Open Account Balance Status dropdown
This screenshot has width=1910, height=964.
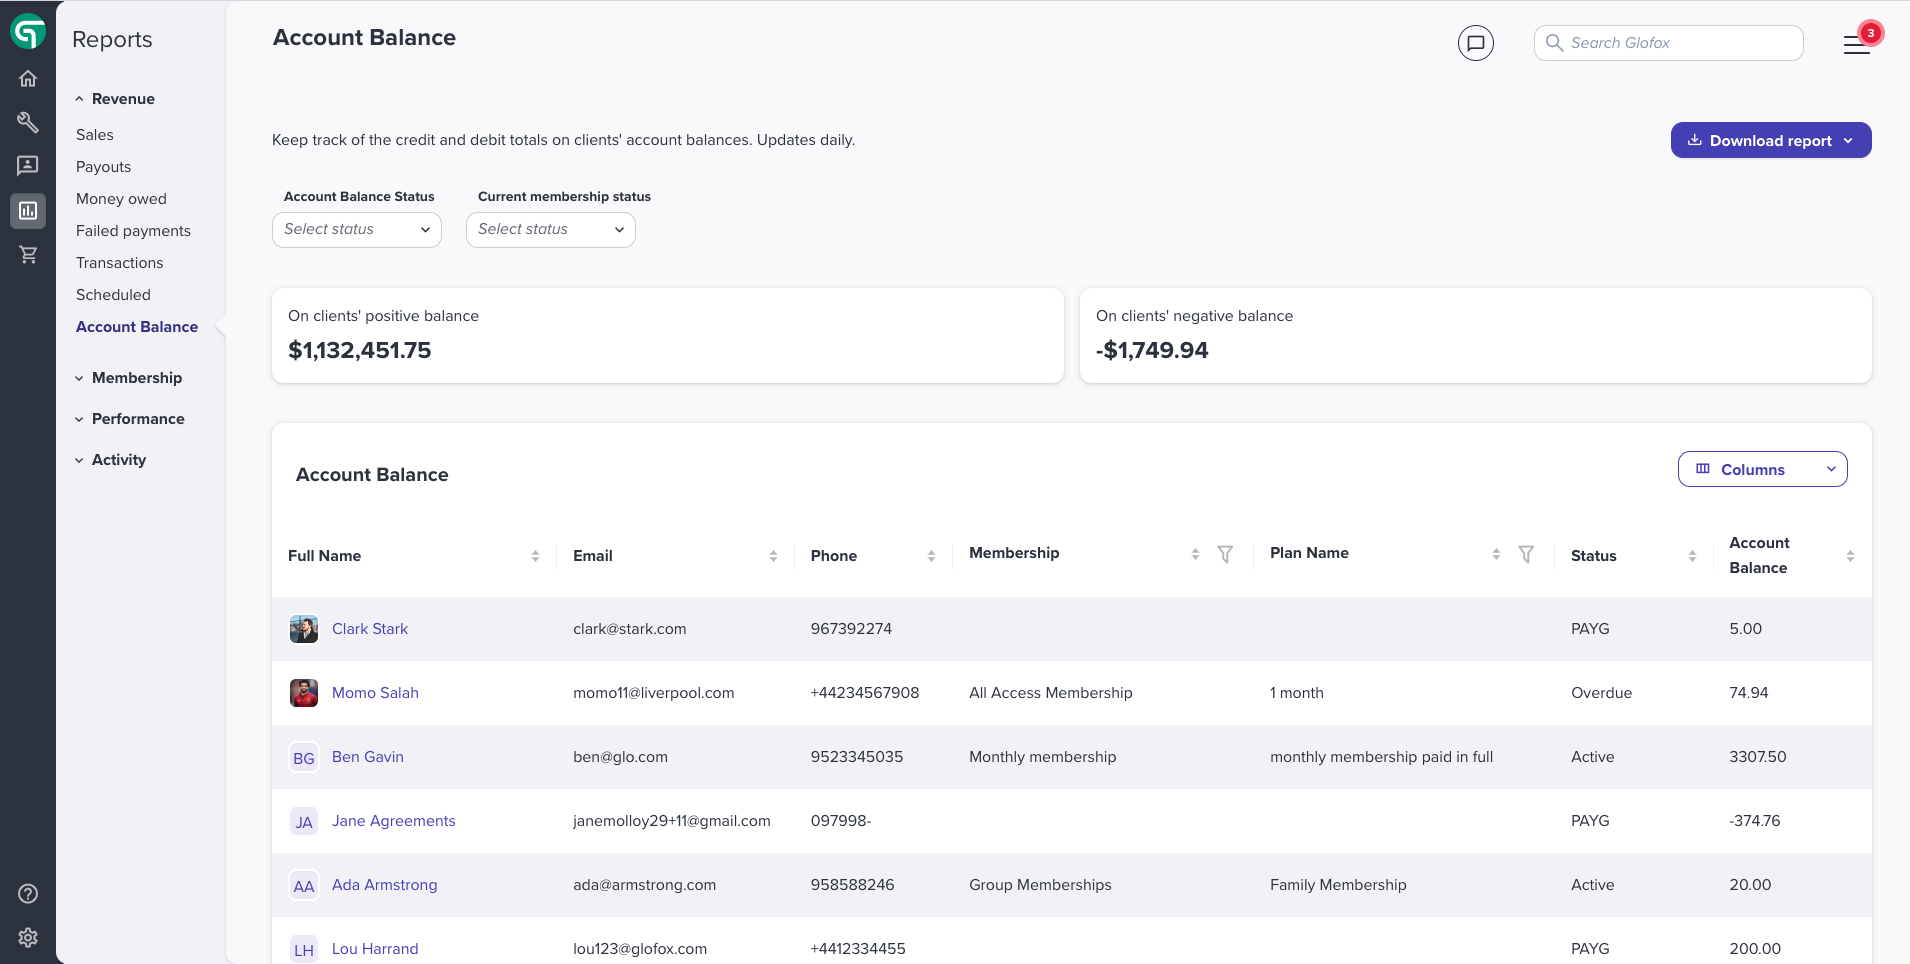pos(357,230)
